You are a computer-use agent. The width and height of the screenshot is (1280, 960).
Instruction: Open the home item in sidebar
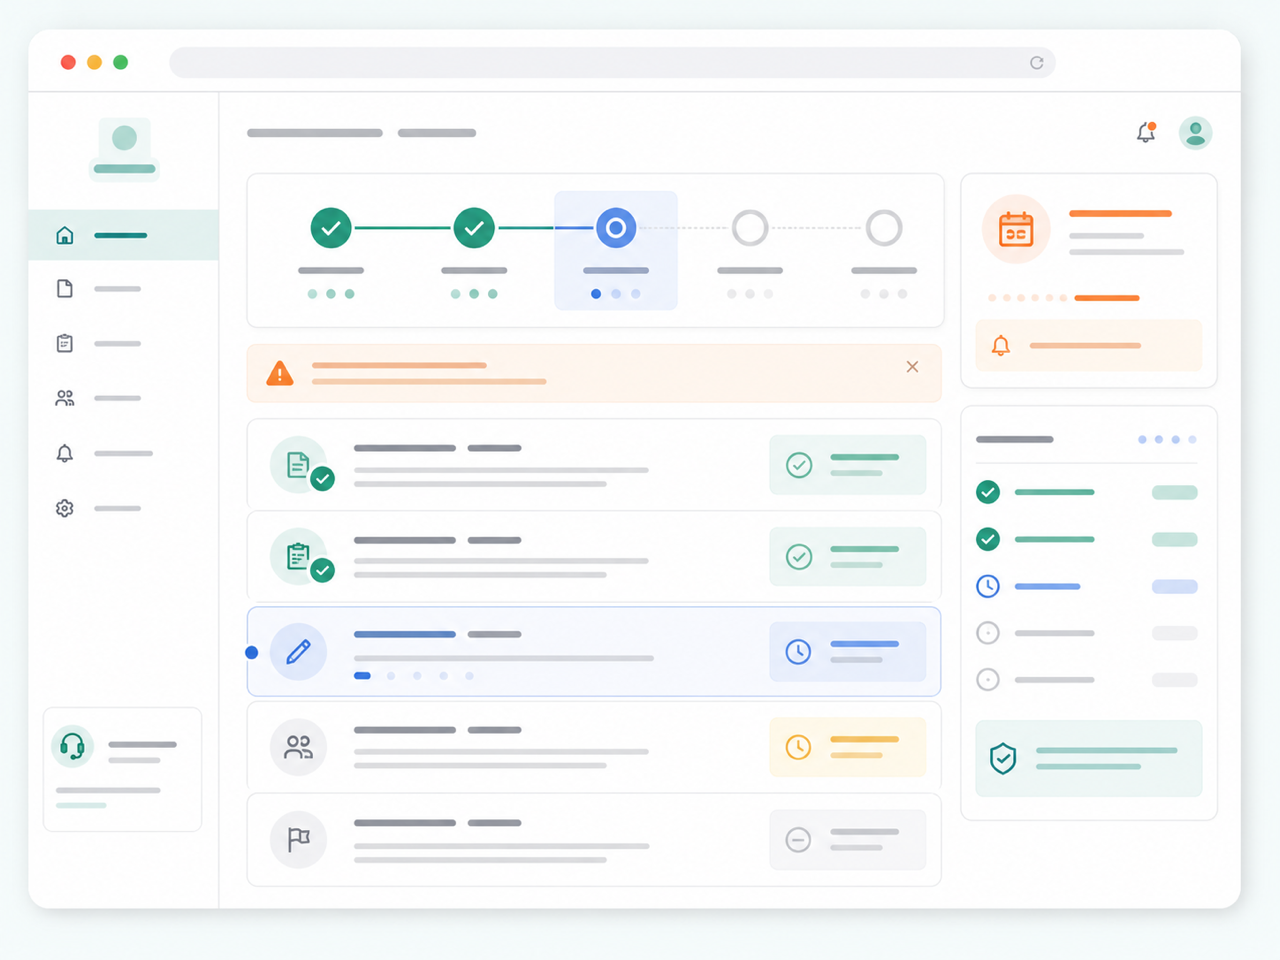click(123, 235)
